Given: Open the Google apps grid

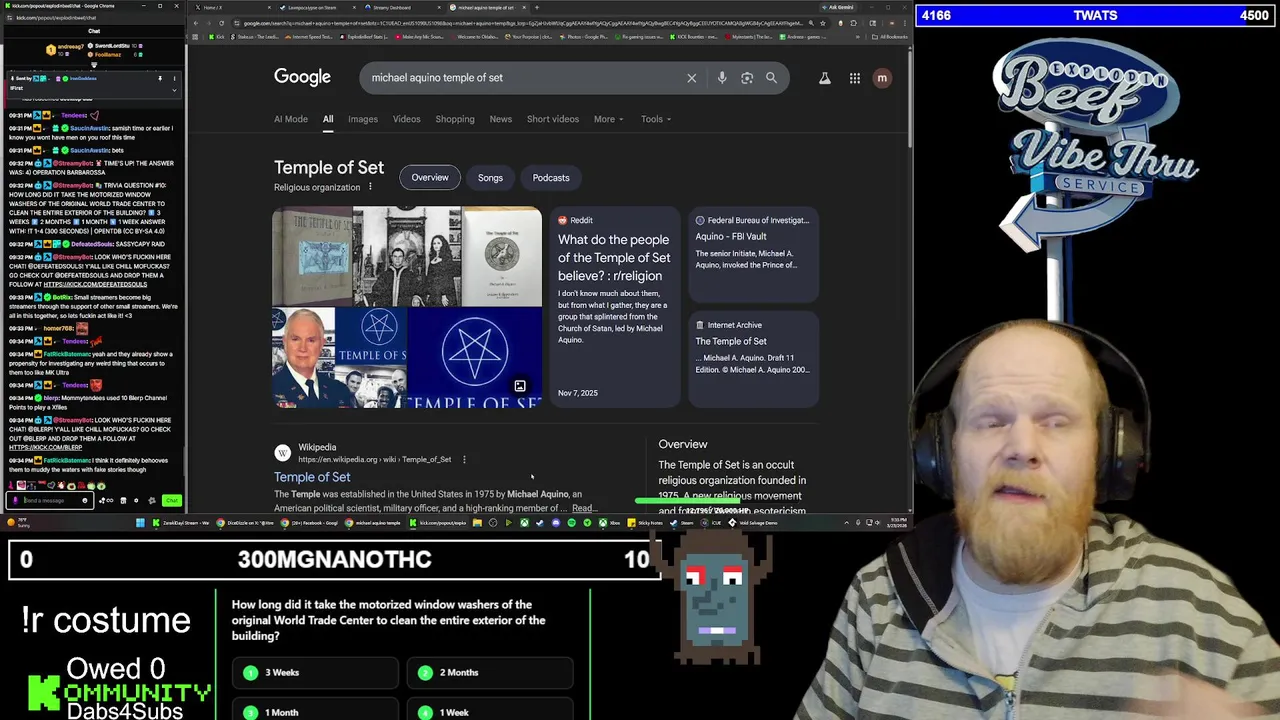Looking at the screenshot, I should pos(855,78).
